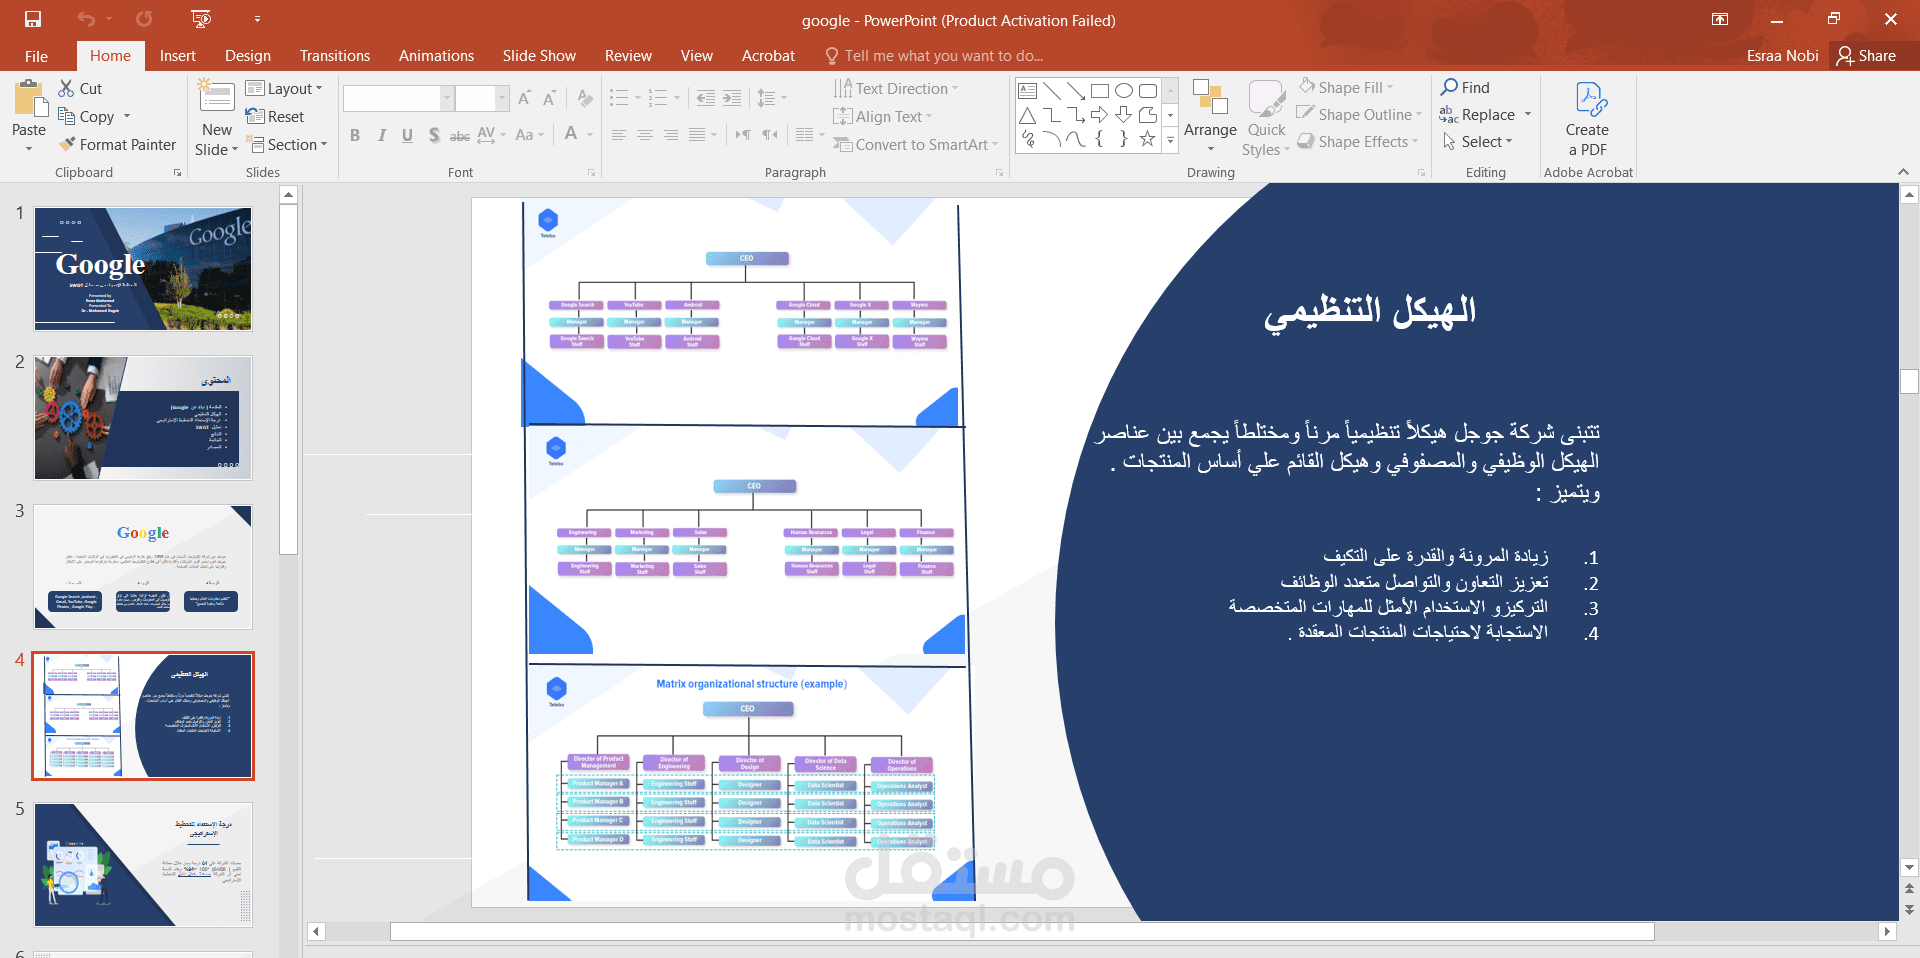Open Quick Styles gallery

point(1266,117)
